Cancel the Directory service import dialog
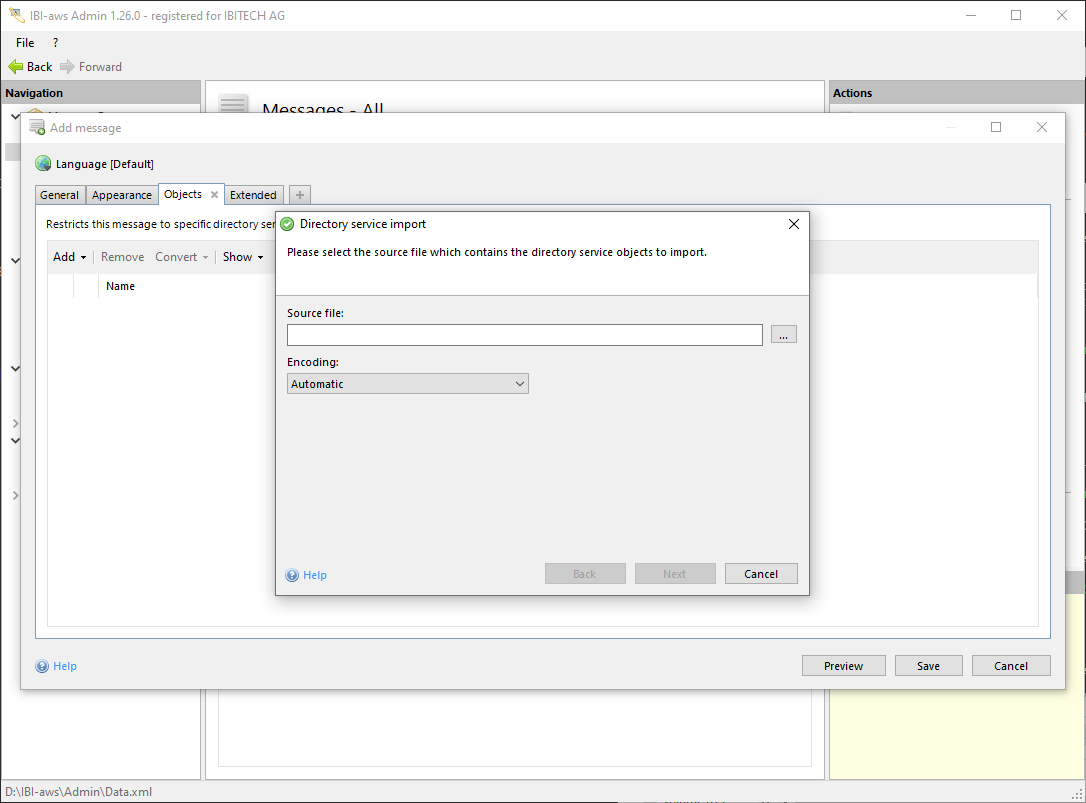The image size is (1086, 803). point(760,574)
